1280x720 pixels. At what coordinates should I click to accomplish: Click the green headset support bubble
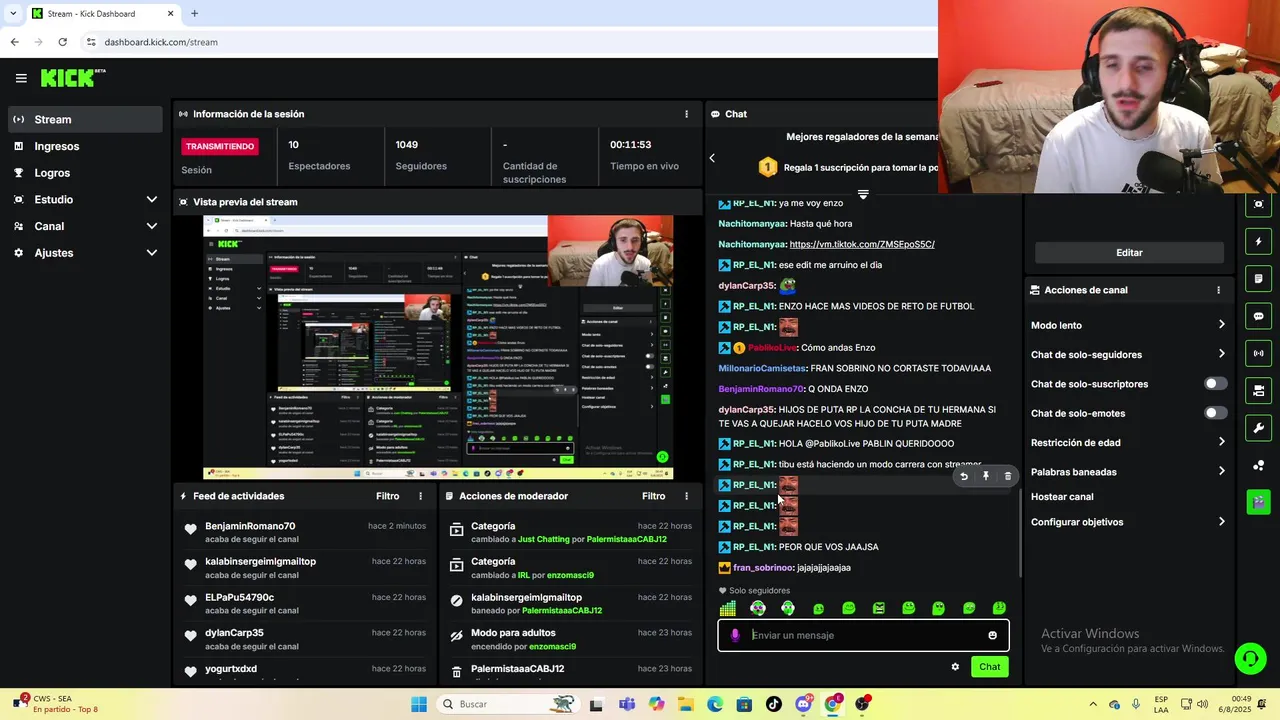click(x=1250, y=658)
